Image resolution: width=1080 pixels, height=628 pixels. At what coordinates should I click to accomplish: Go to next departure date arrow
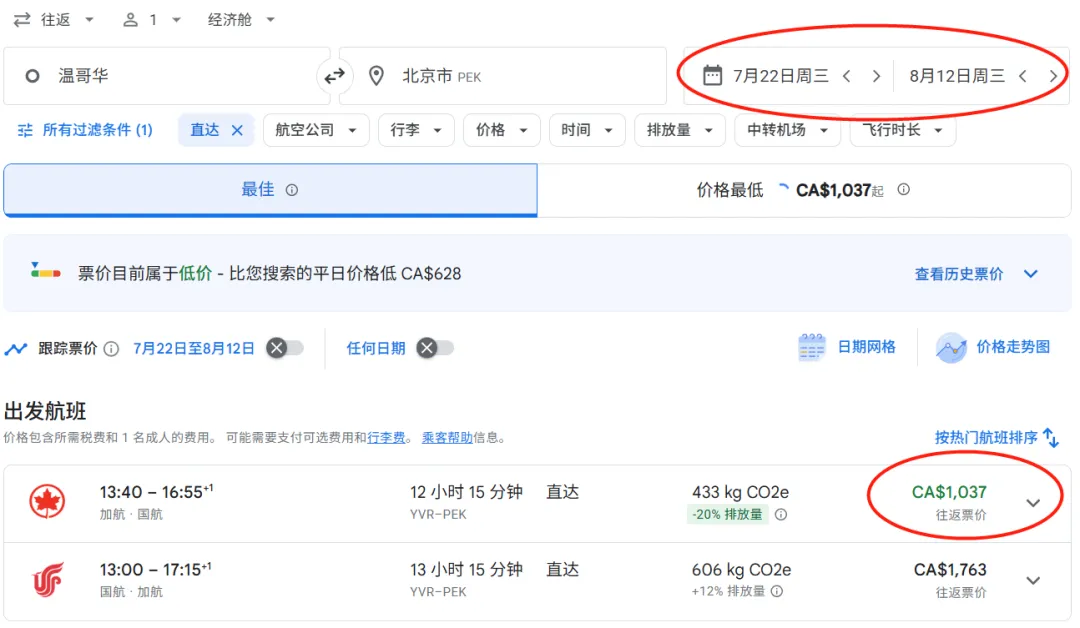tap(876, 76)
